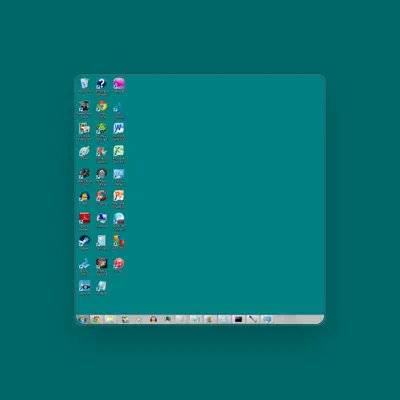This screenshot has height=400, width=400.
Task: Select the red music note desktop shortcut
Action: (x=119, y=263)
